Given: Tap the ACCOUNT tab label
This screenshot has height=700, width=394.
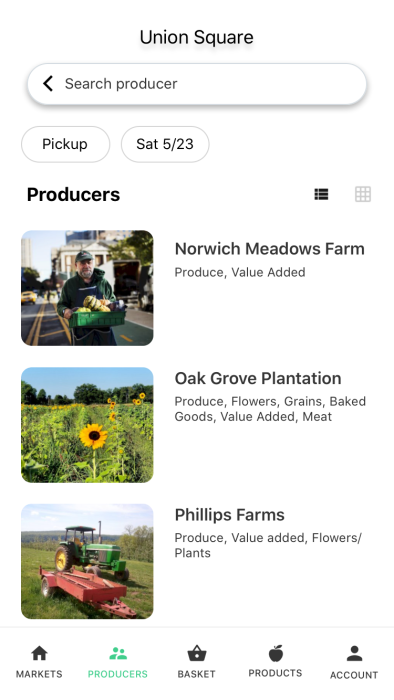Looking at the screenshot, I should tap(354, 675).
